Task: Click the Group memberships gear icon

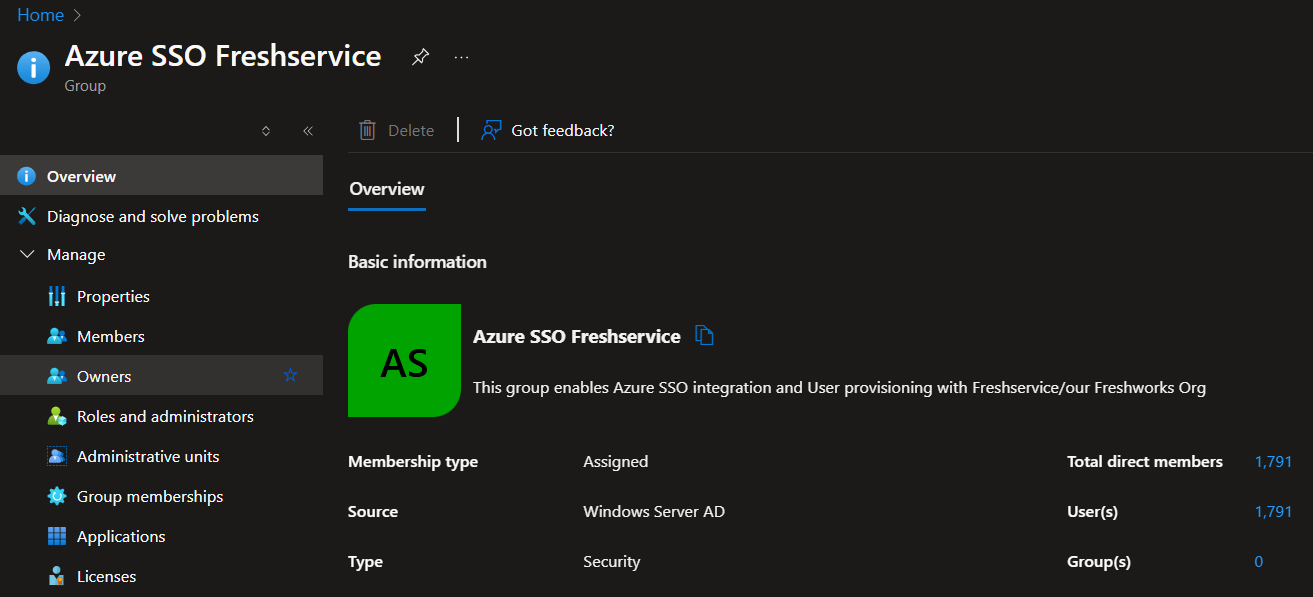Action: click(x=57, y=496)
